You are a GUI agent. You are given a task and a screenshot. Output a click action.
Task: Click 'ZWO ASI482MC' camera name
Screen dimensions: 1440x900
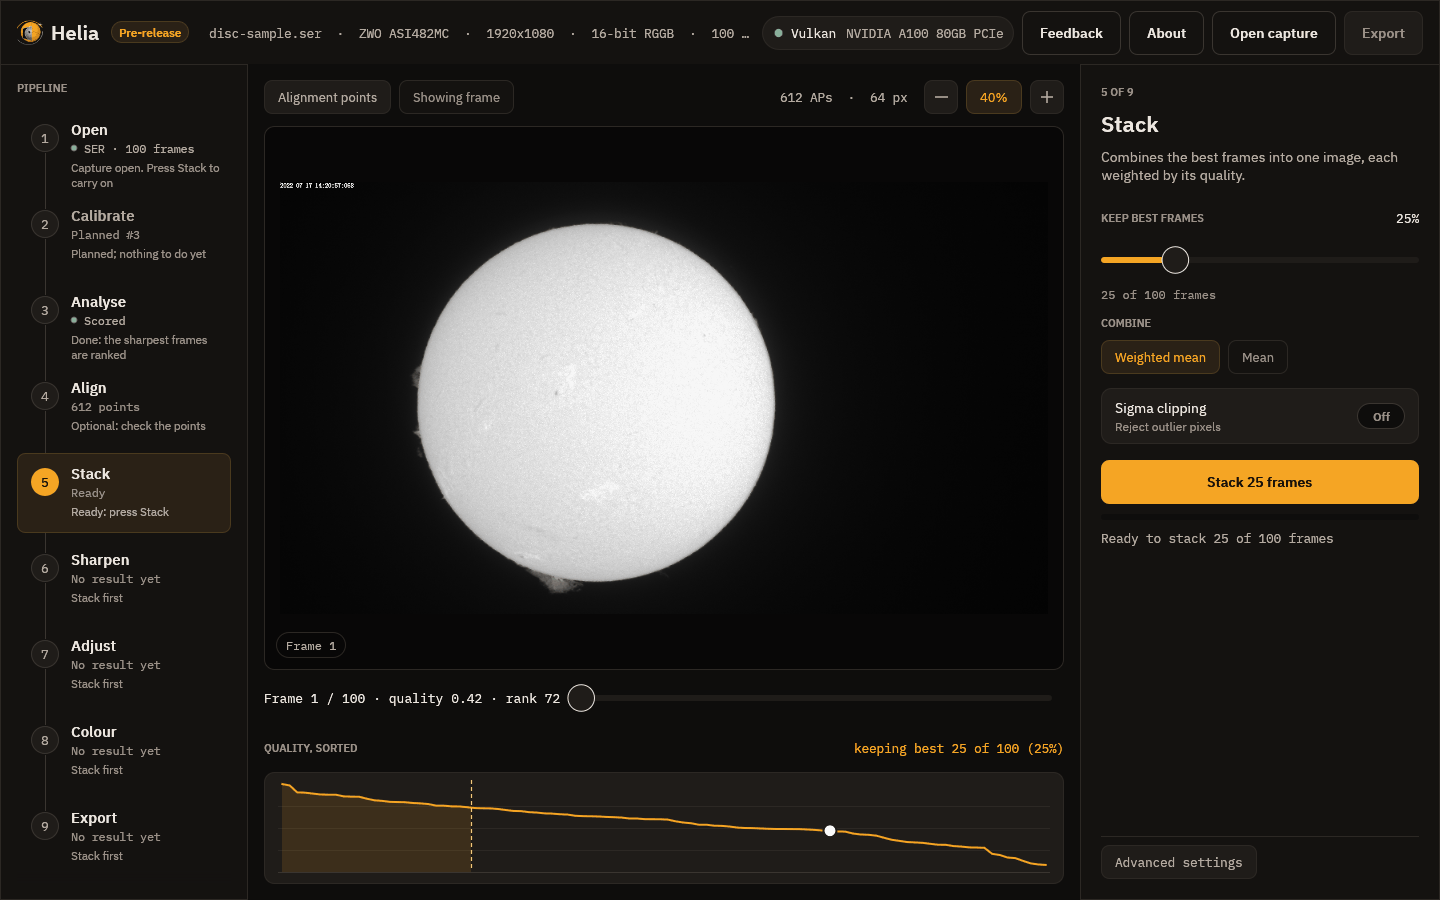tap(404, 33)
